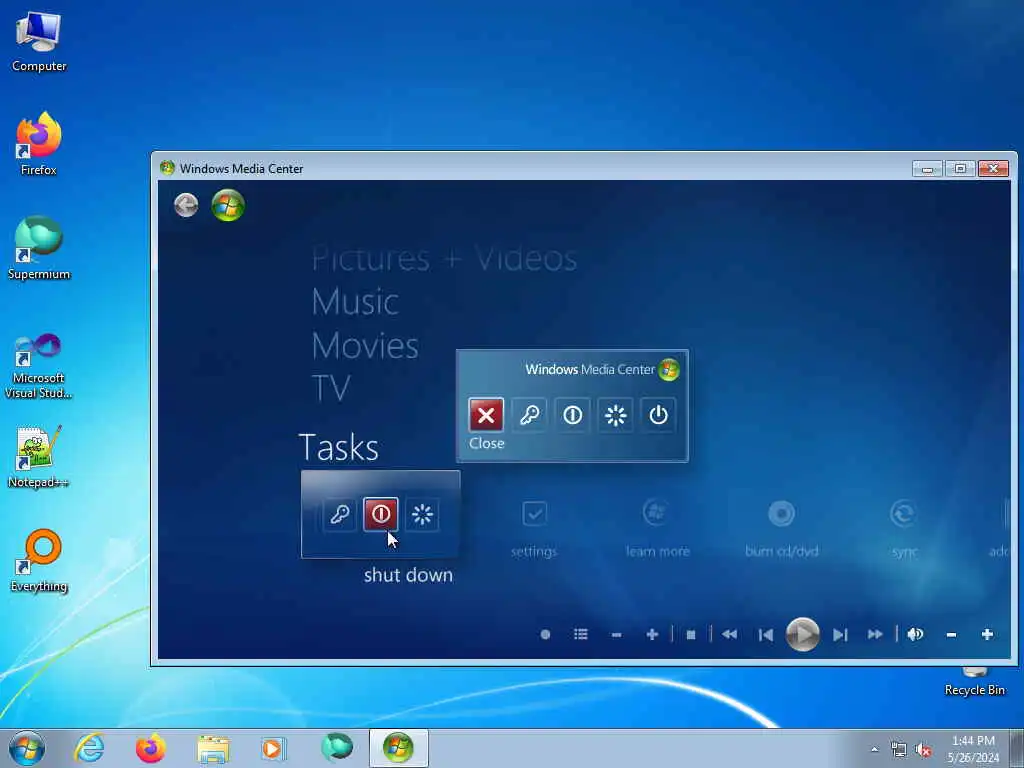The height and width of the screenshot is (768, 1024).
Task: Open Microsoft Visual Studio desktop shortcut
Action: [x=39, y=366]
